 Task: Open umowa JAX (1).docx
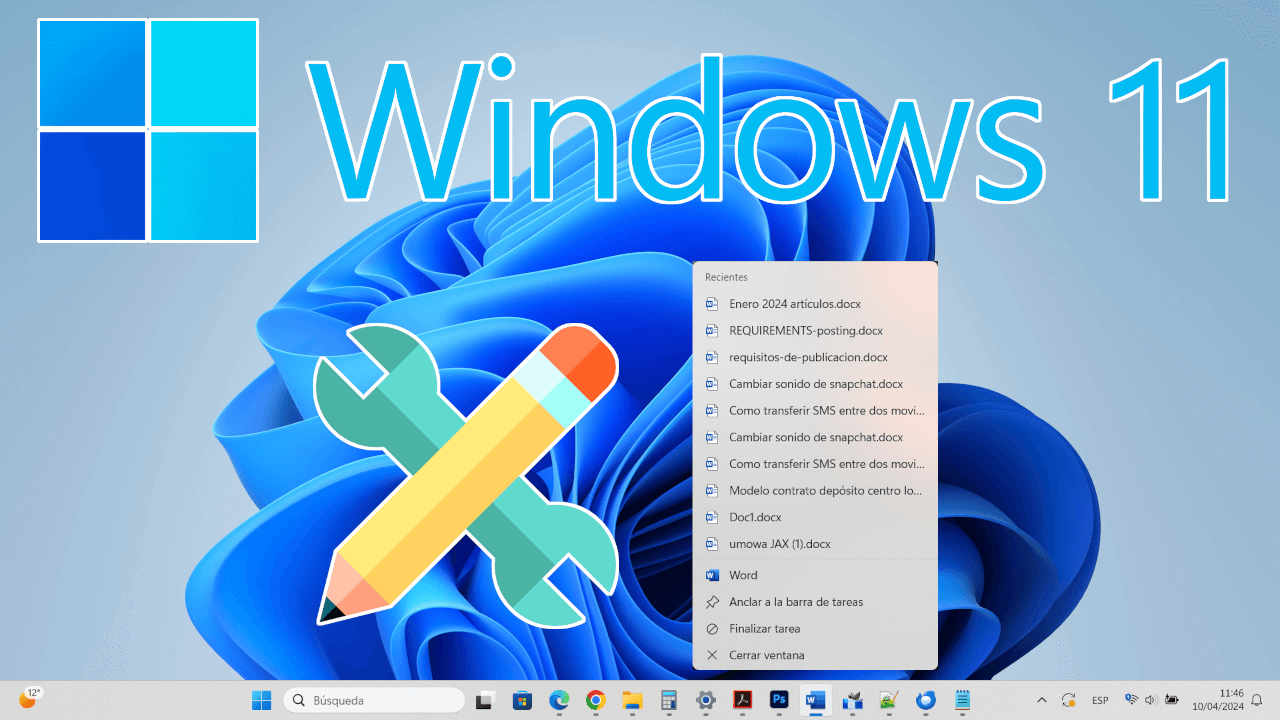(815, 544)
